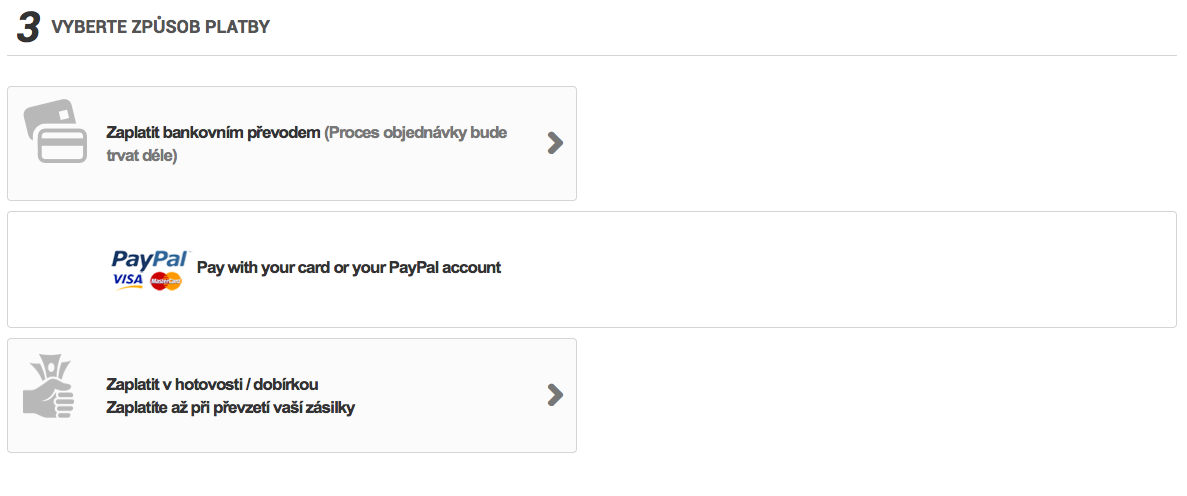The width and height of the screenshot is (1187, 496).
Task: Click the hand holding cash icon
Action: tap(50, 392)
